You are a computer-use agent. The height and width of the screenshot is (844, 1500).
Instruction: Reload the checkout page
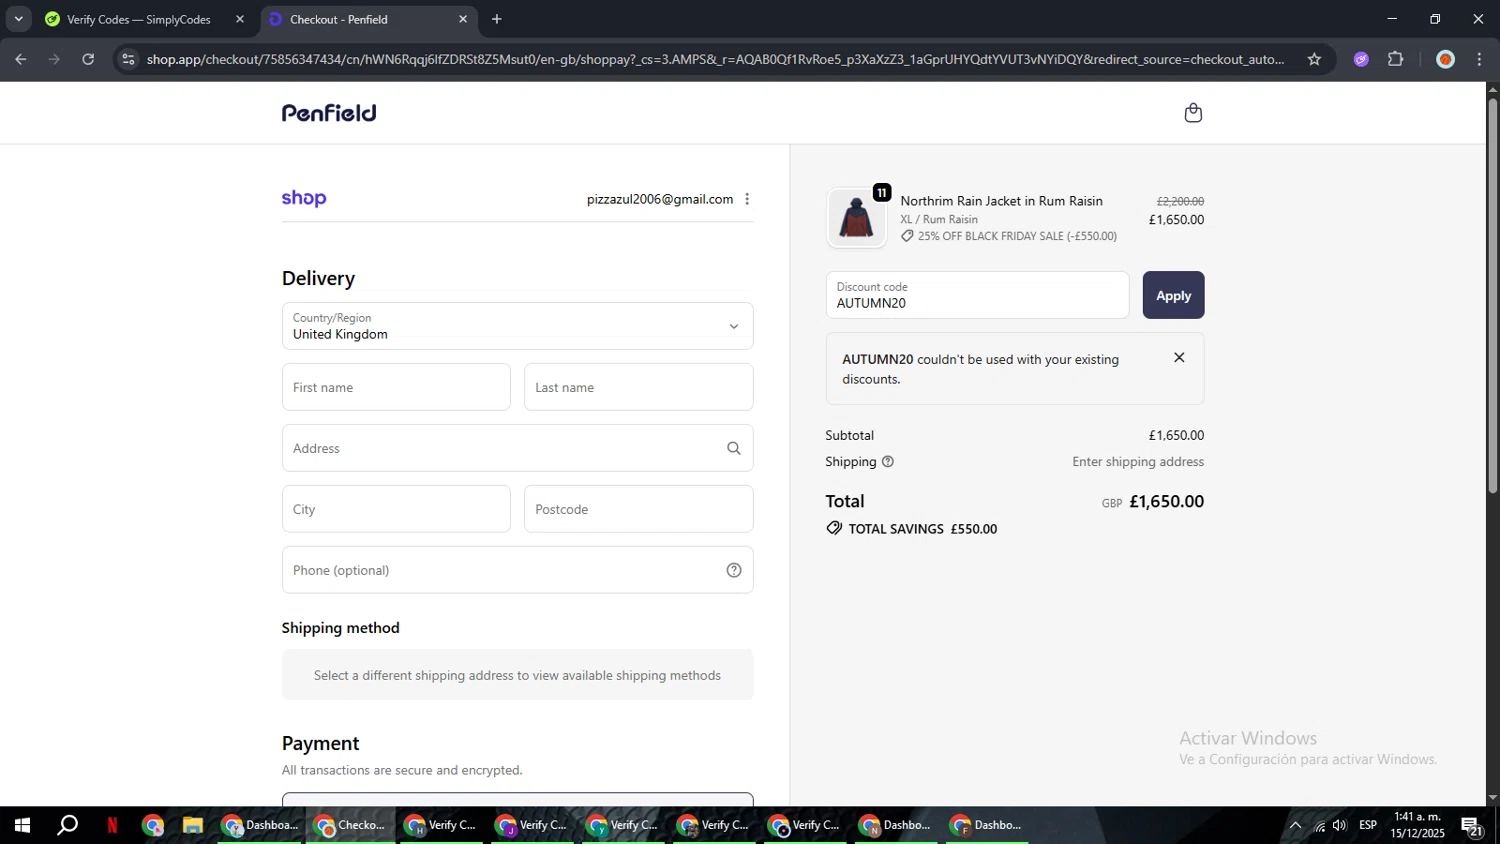click(88, 59)
